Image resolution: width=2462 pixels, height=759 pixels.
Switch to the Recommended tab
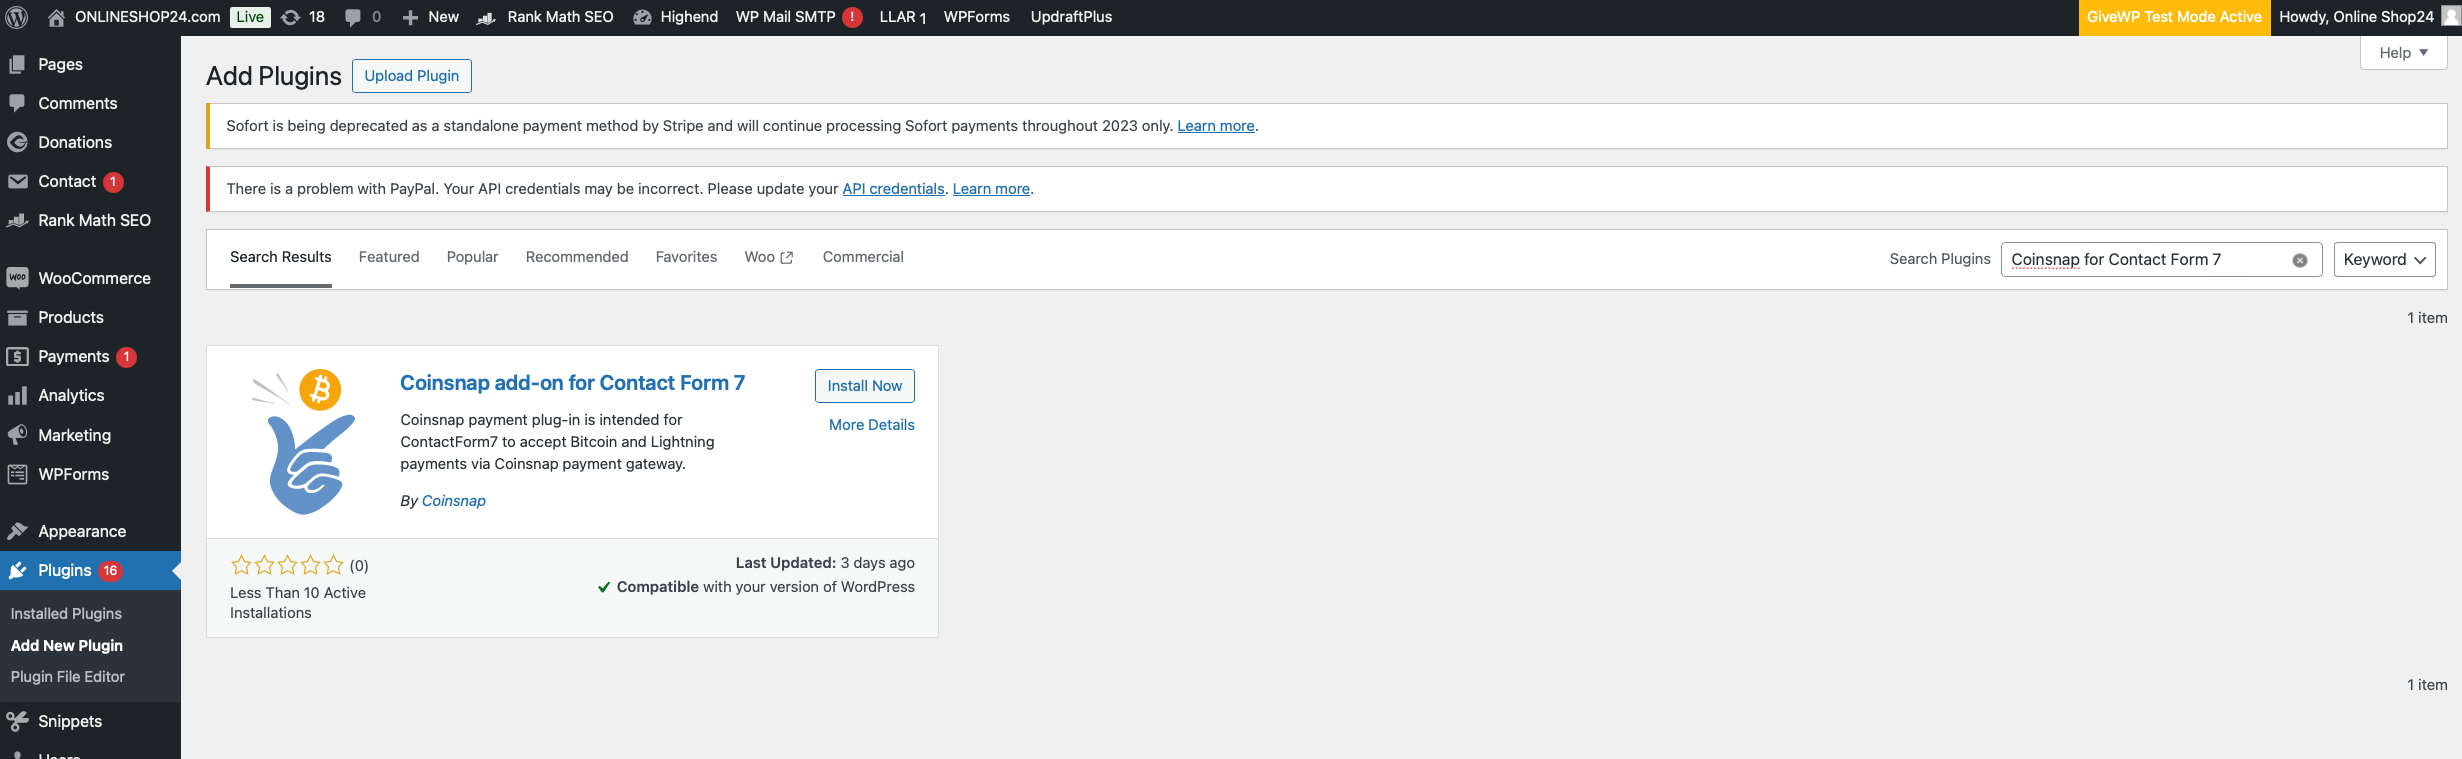577,257
